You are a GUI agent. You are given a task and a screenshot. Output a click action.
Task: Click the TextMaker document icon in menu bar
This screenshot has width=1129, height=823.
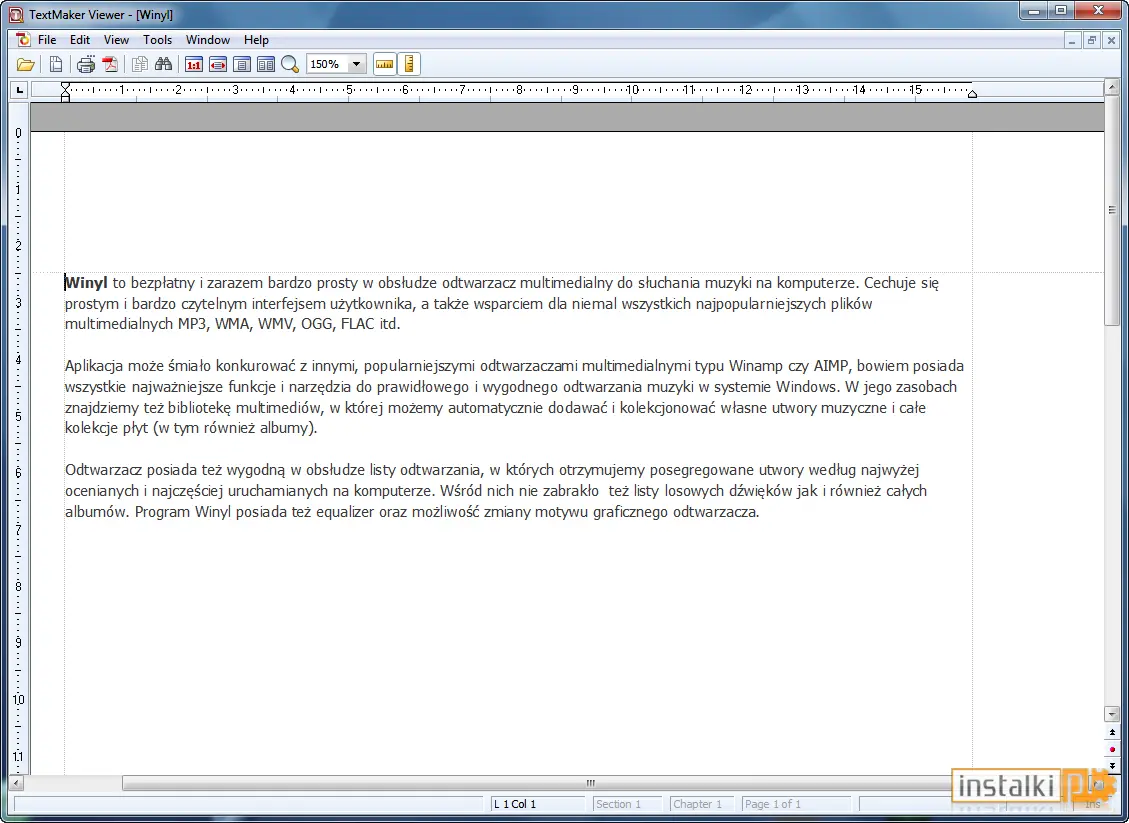[x=23, y=40]
